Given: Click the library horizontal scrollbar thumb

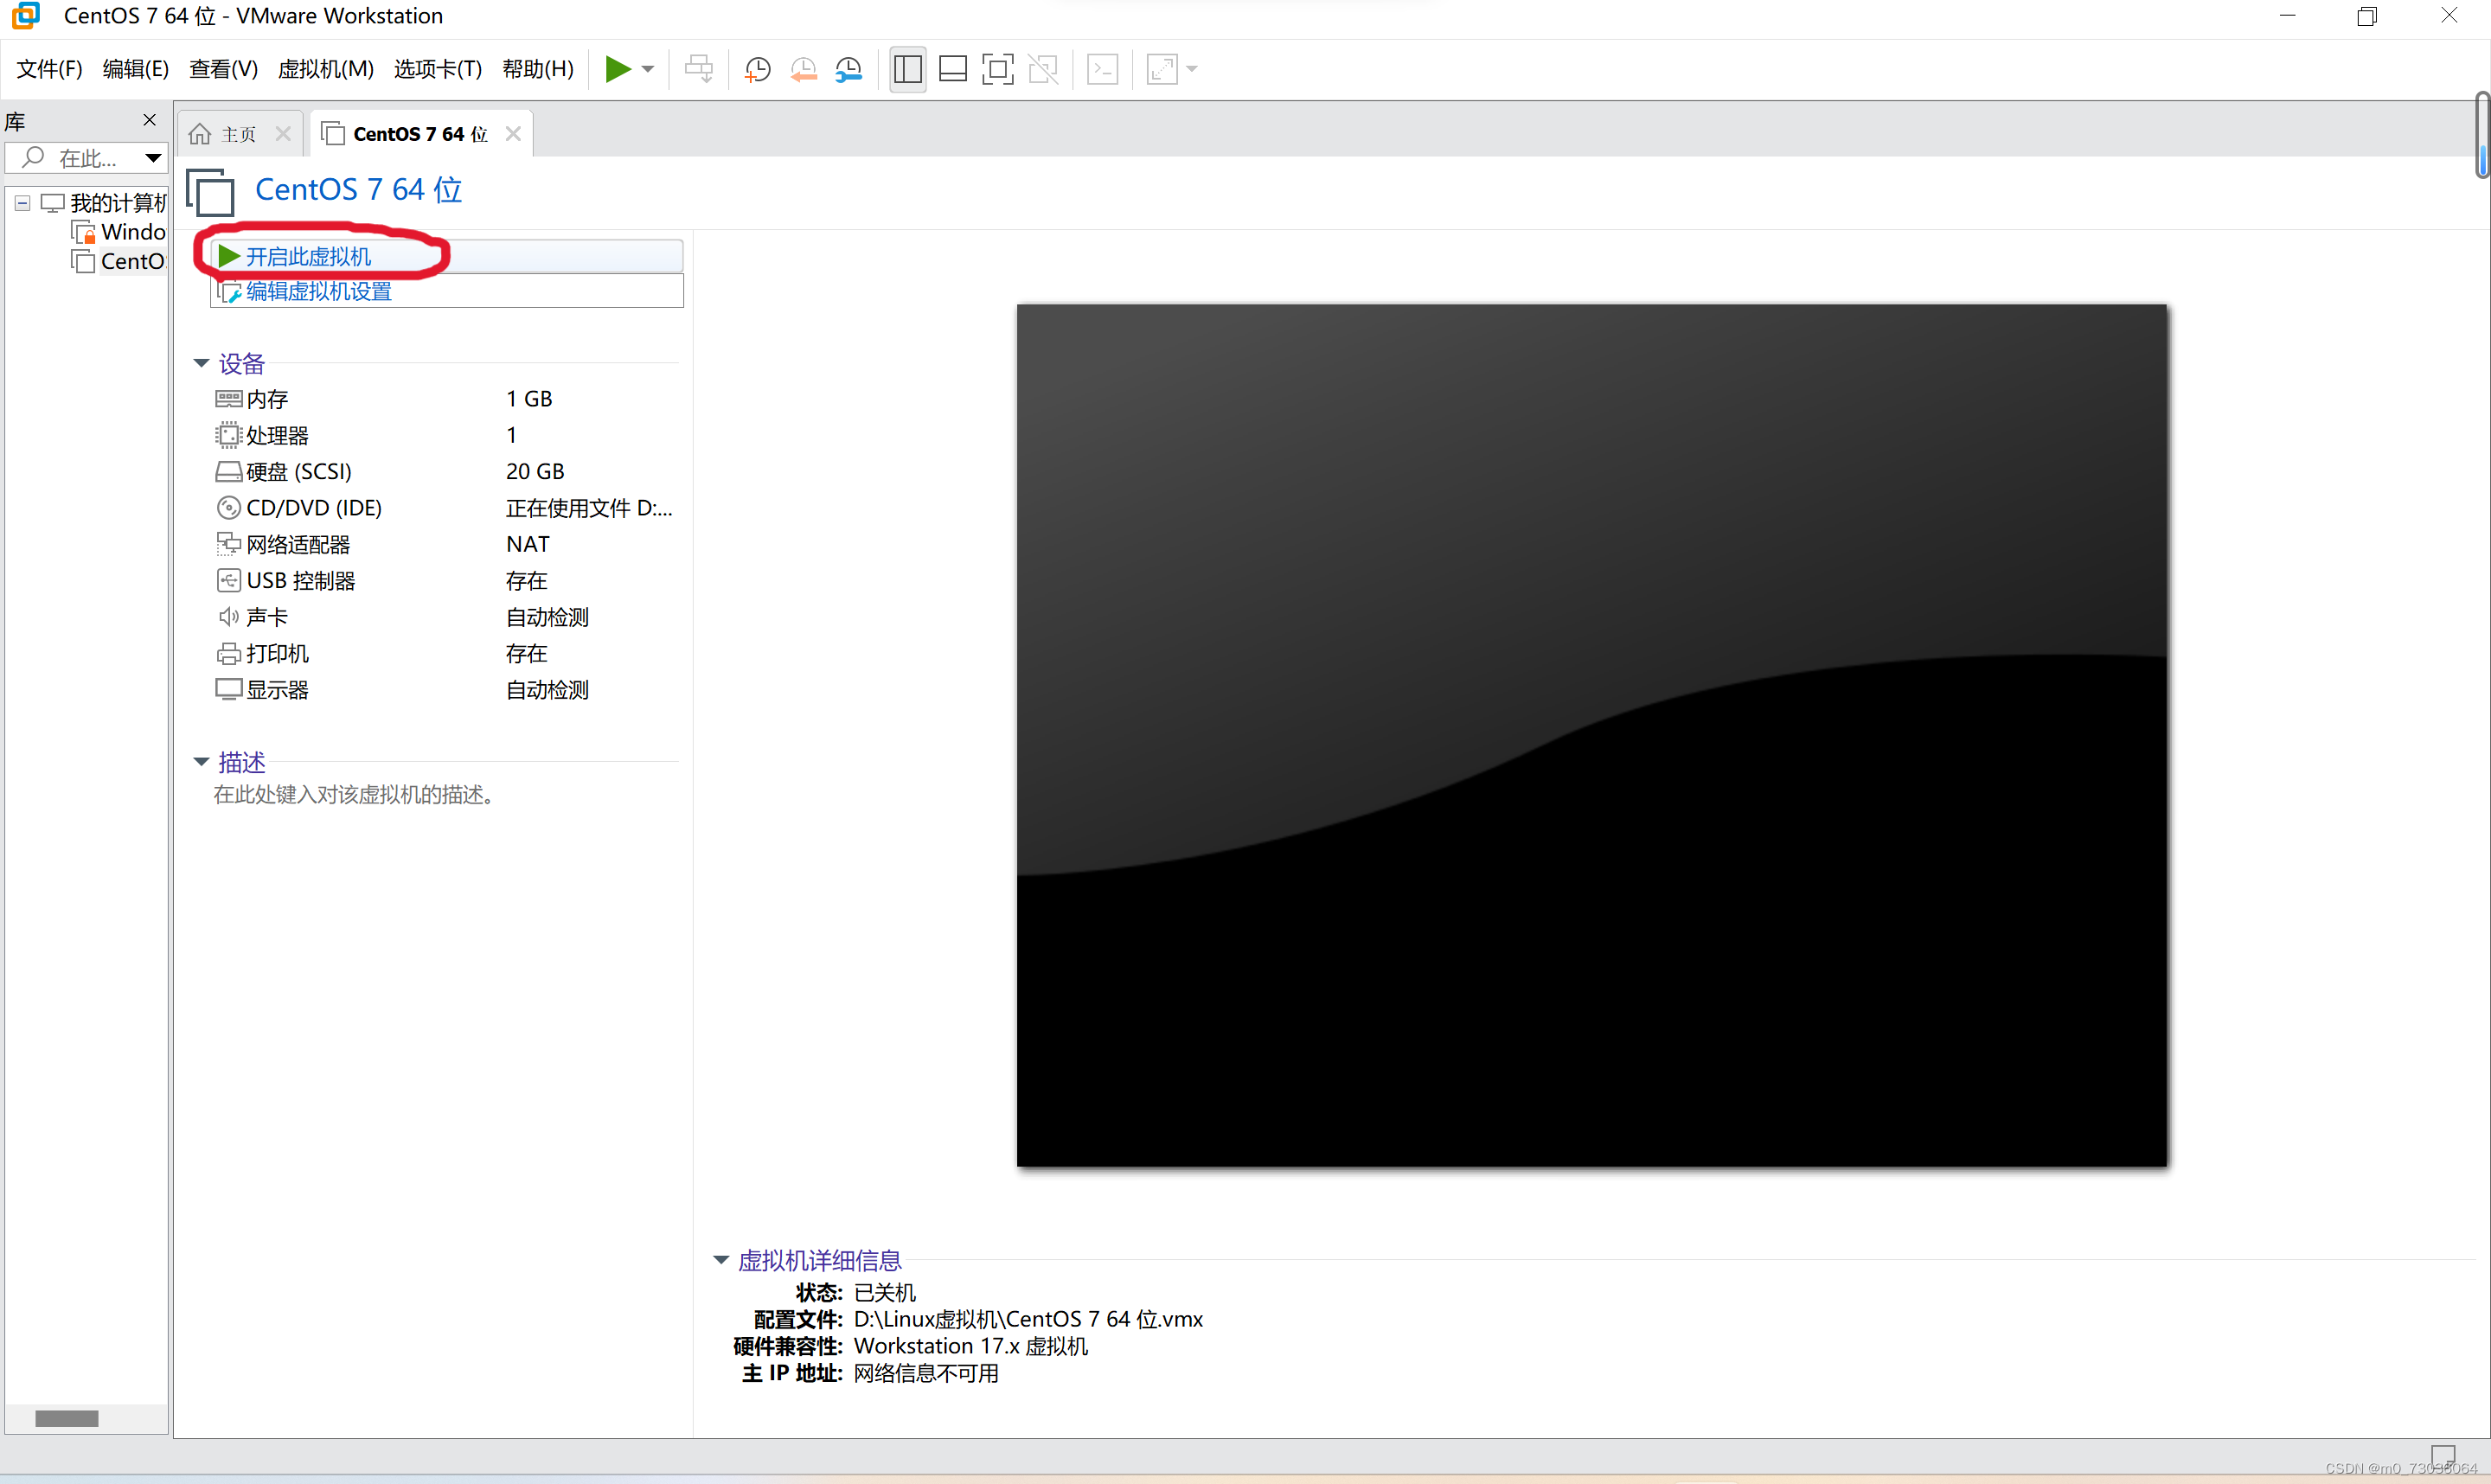Looking at the screenshot, I should [66, 1418].
